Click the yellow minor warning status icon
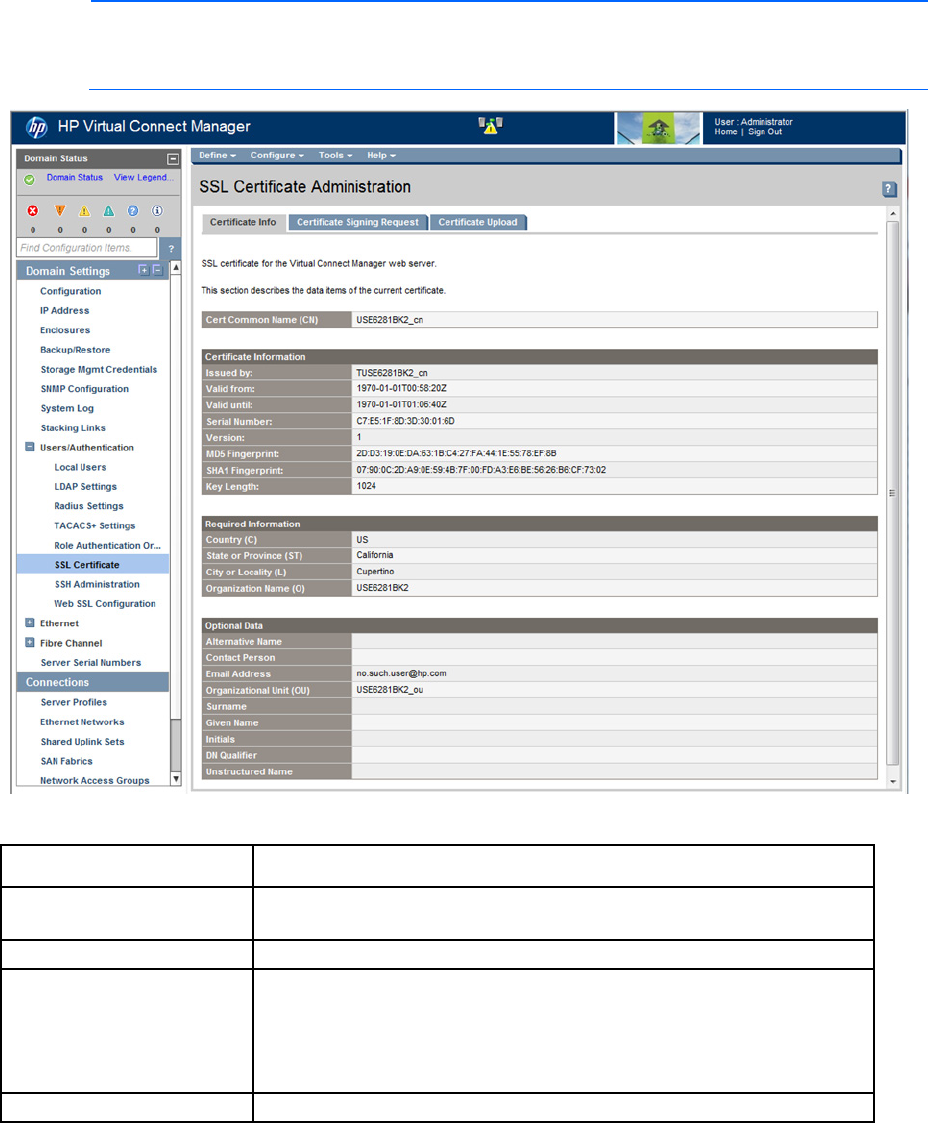 (x=84, y=211)
